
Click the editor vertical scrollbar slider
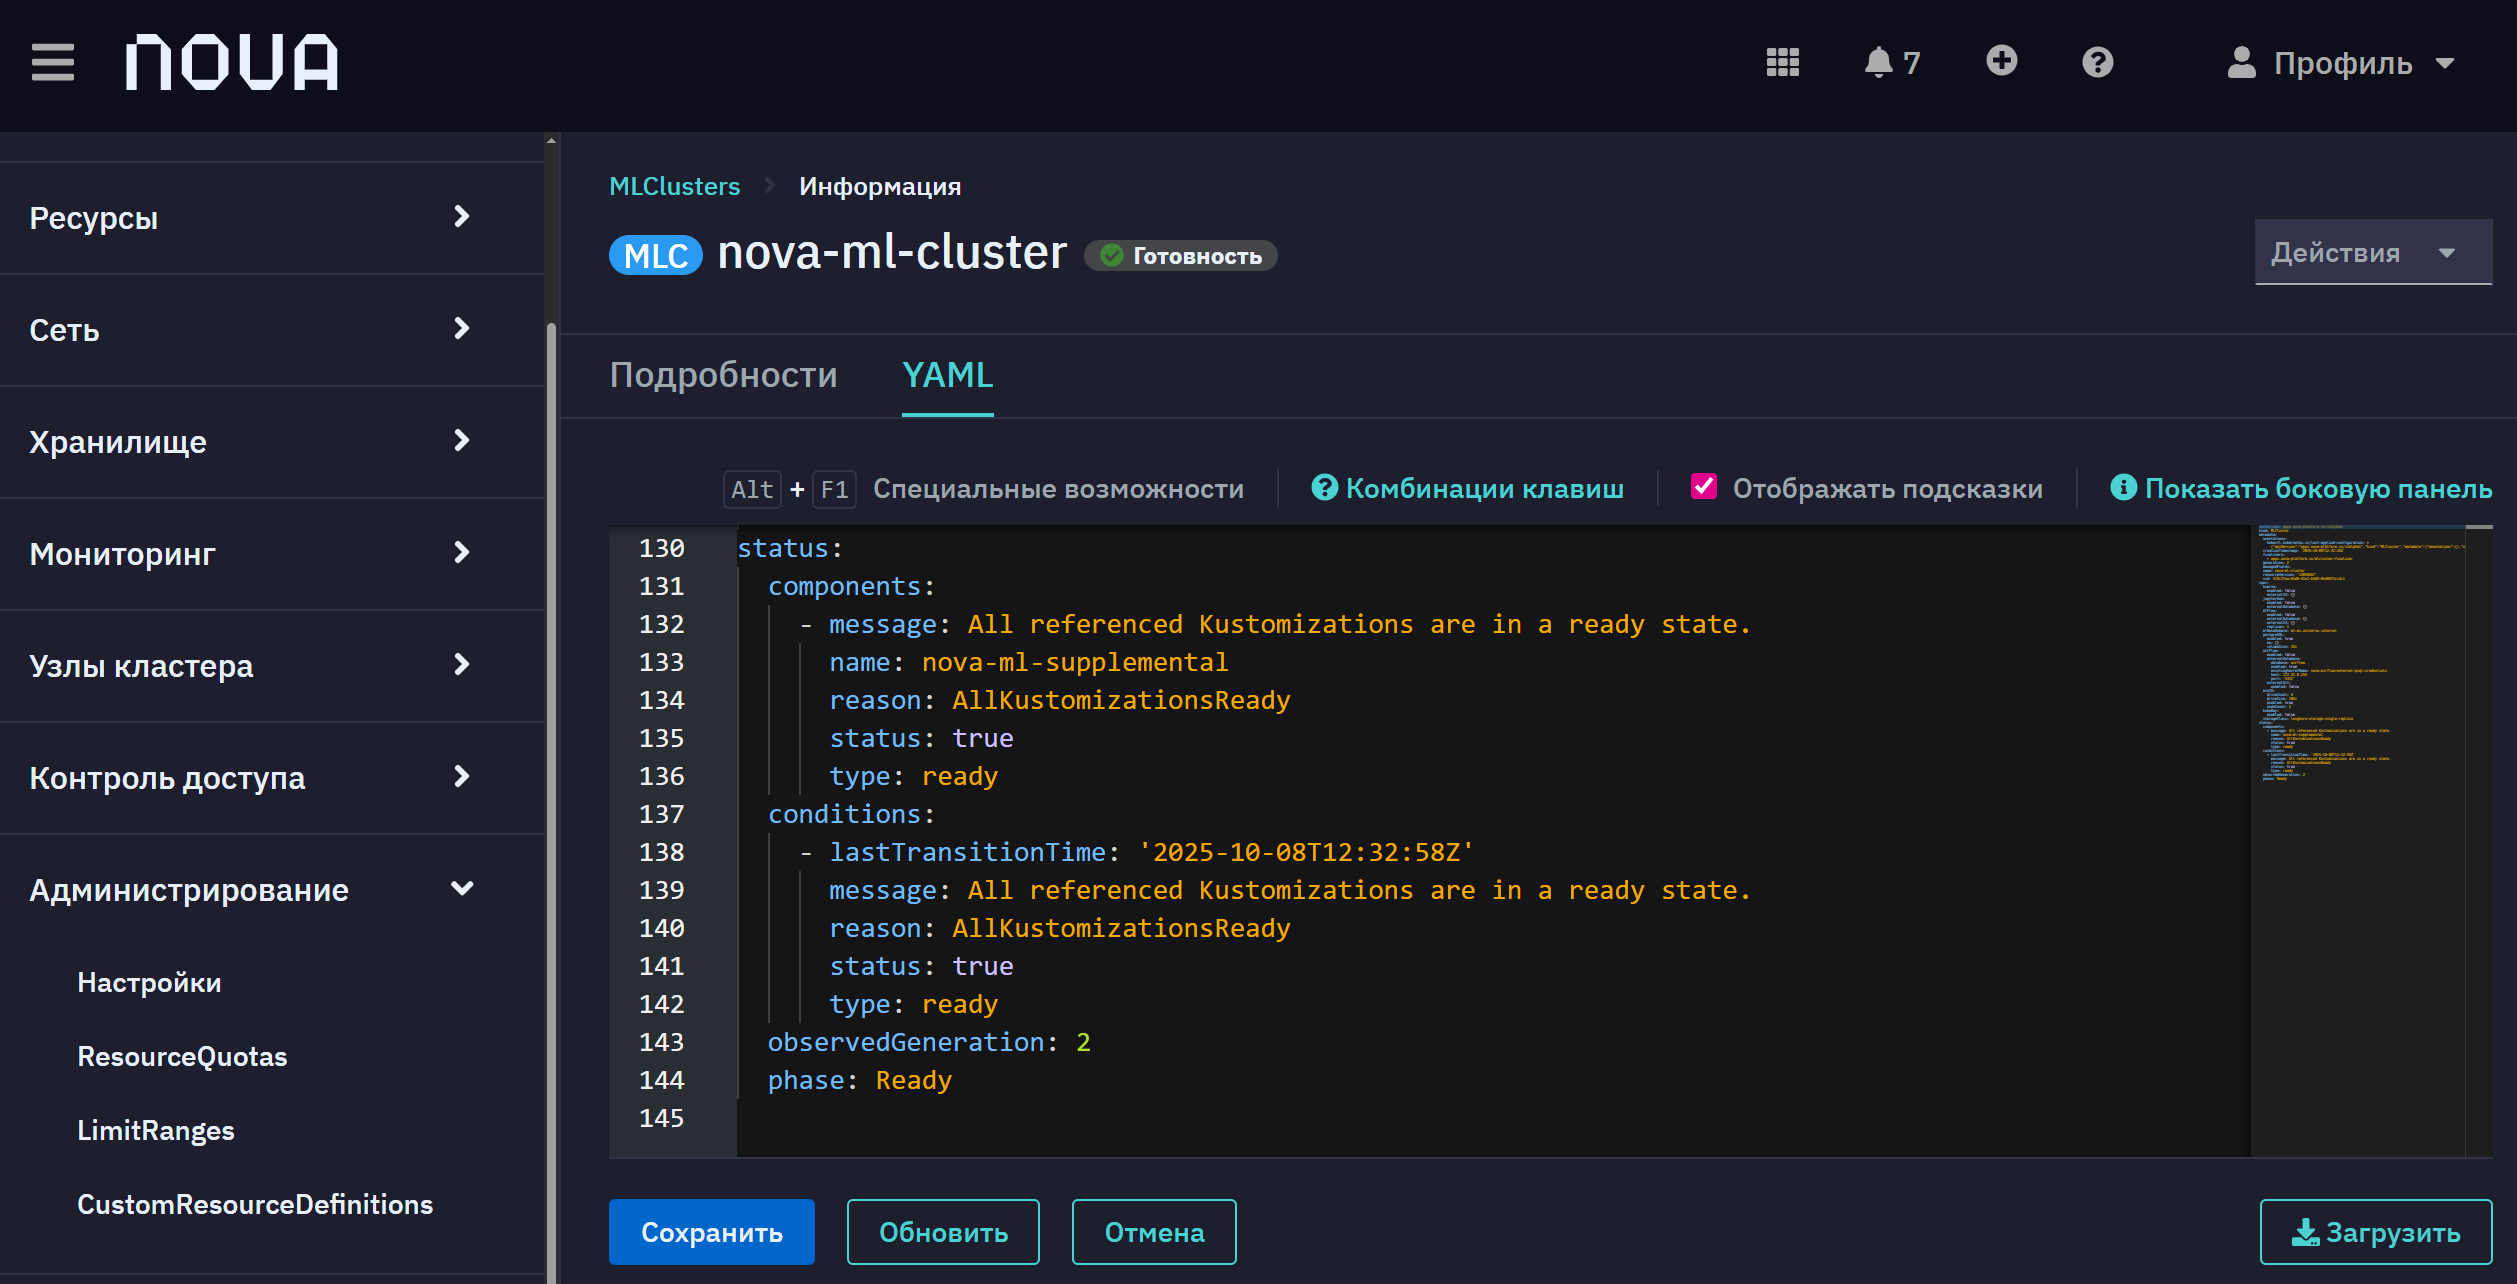(2478, 527)
